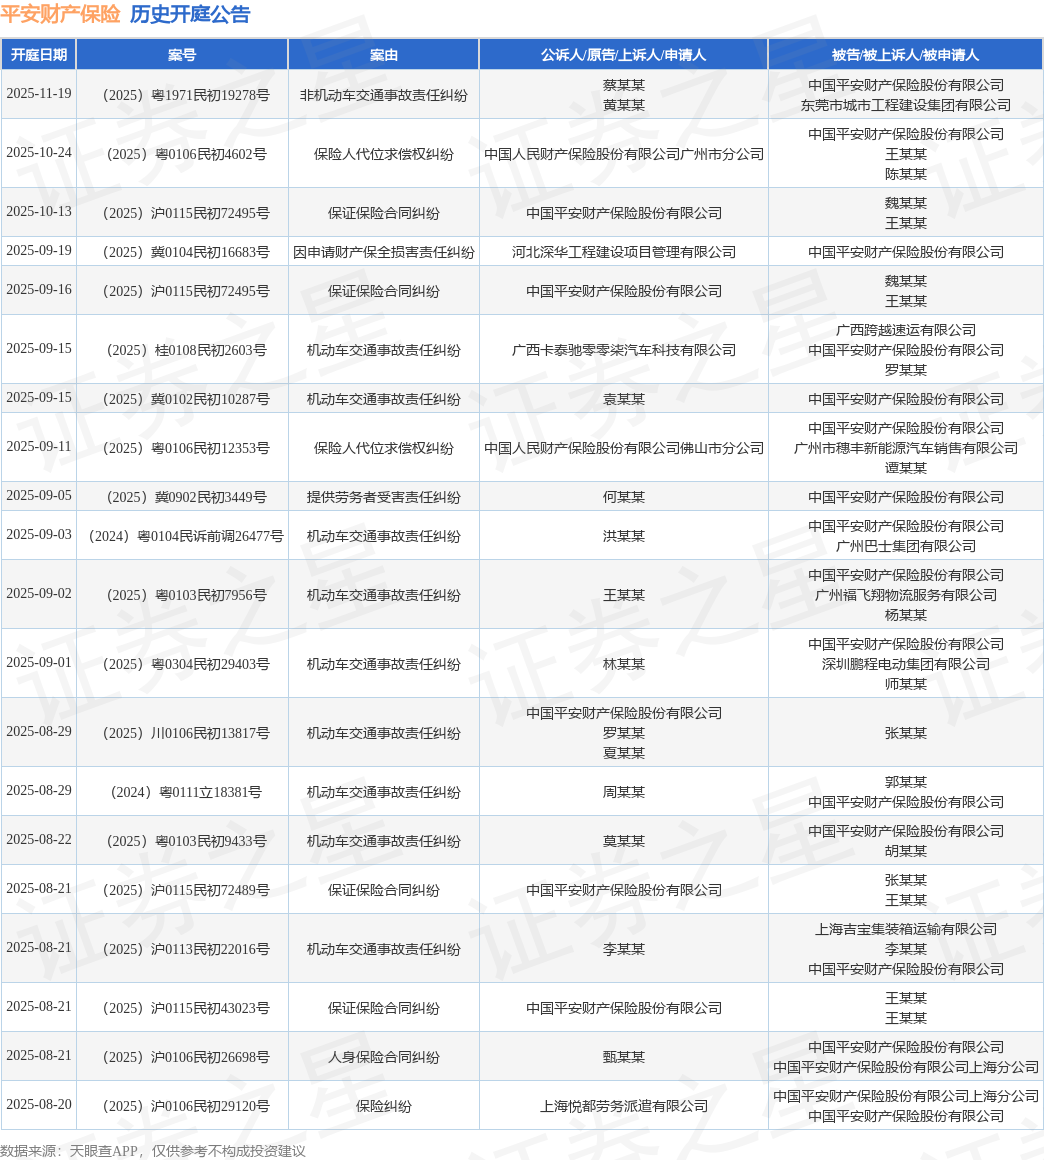
Task: Click plaintiff 何某某
Action: tap(624, 497)
